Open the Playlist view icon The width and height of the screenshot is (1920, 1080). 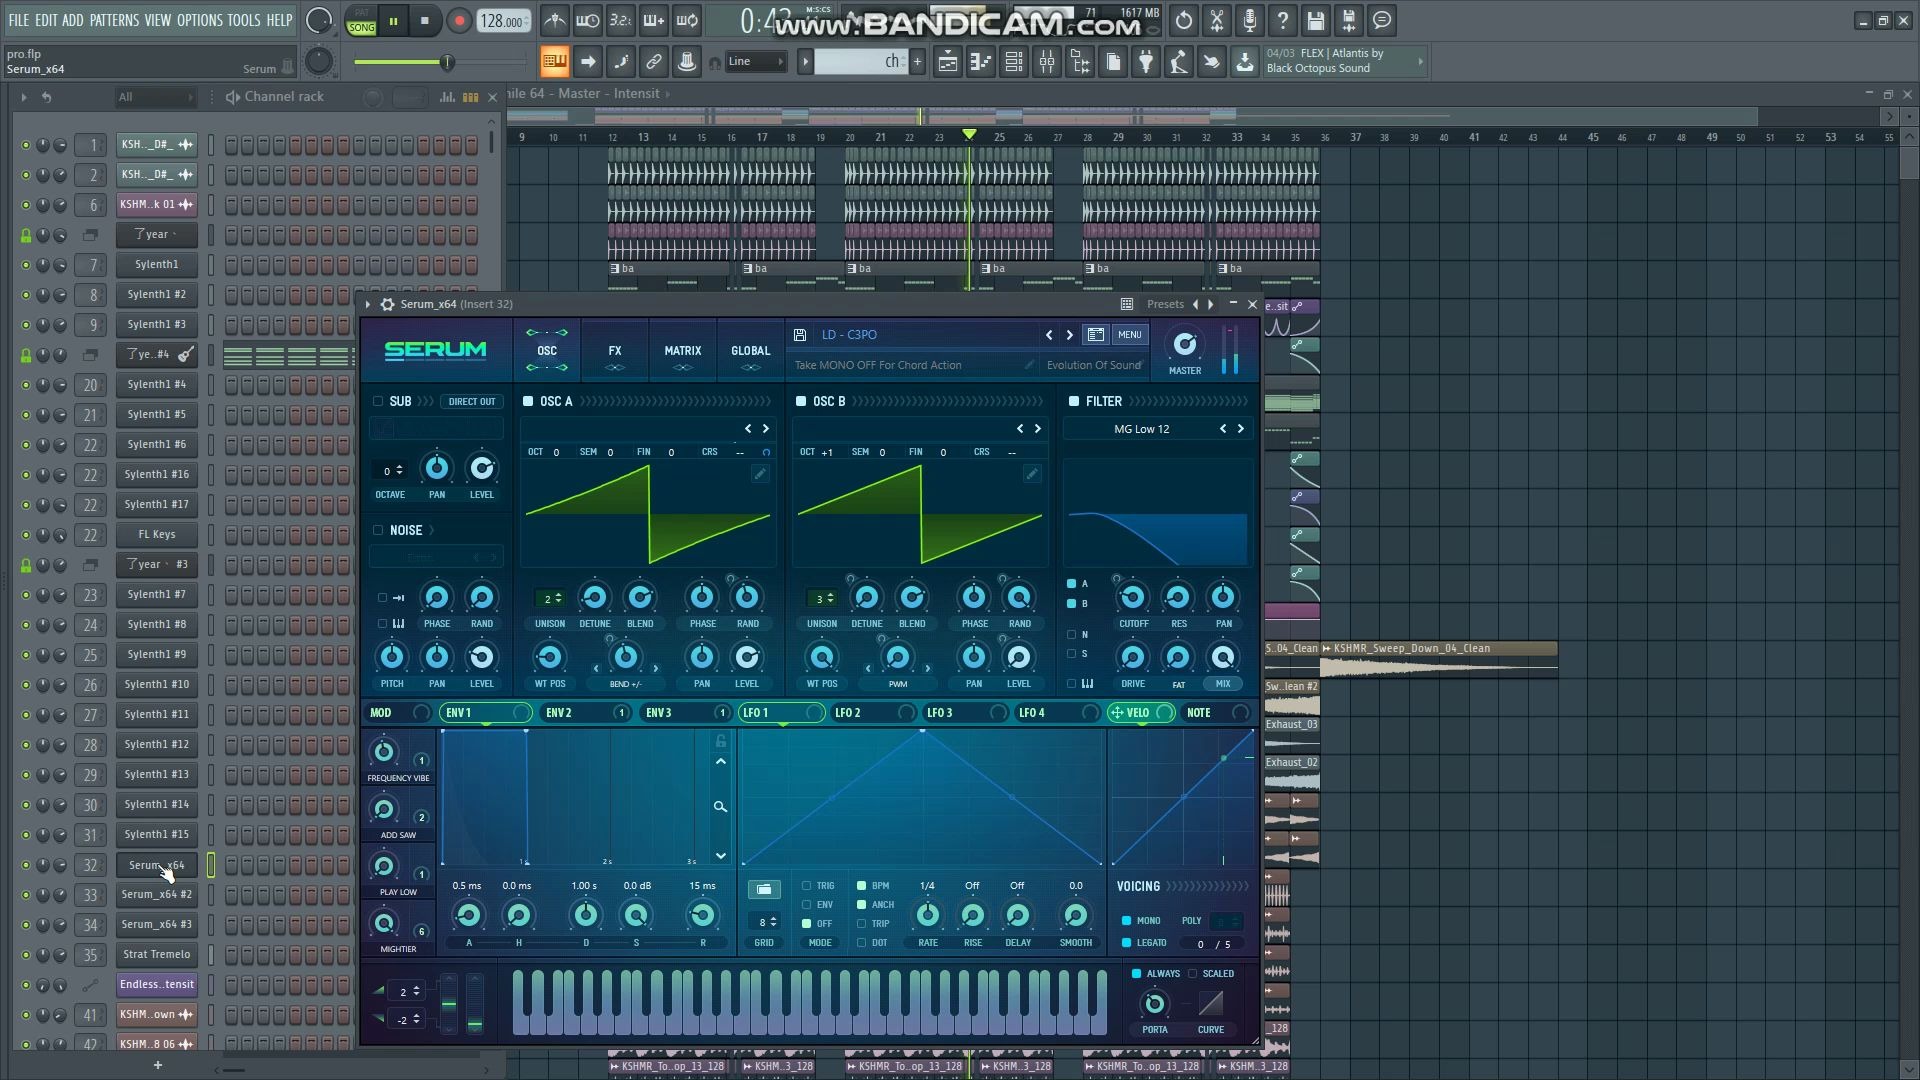point(948,62)
